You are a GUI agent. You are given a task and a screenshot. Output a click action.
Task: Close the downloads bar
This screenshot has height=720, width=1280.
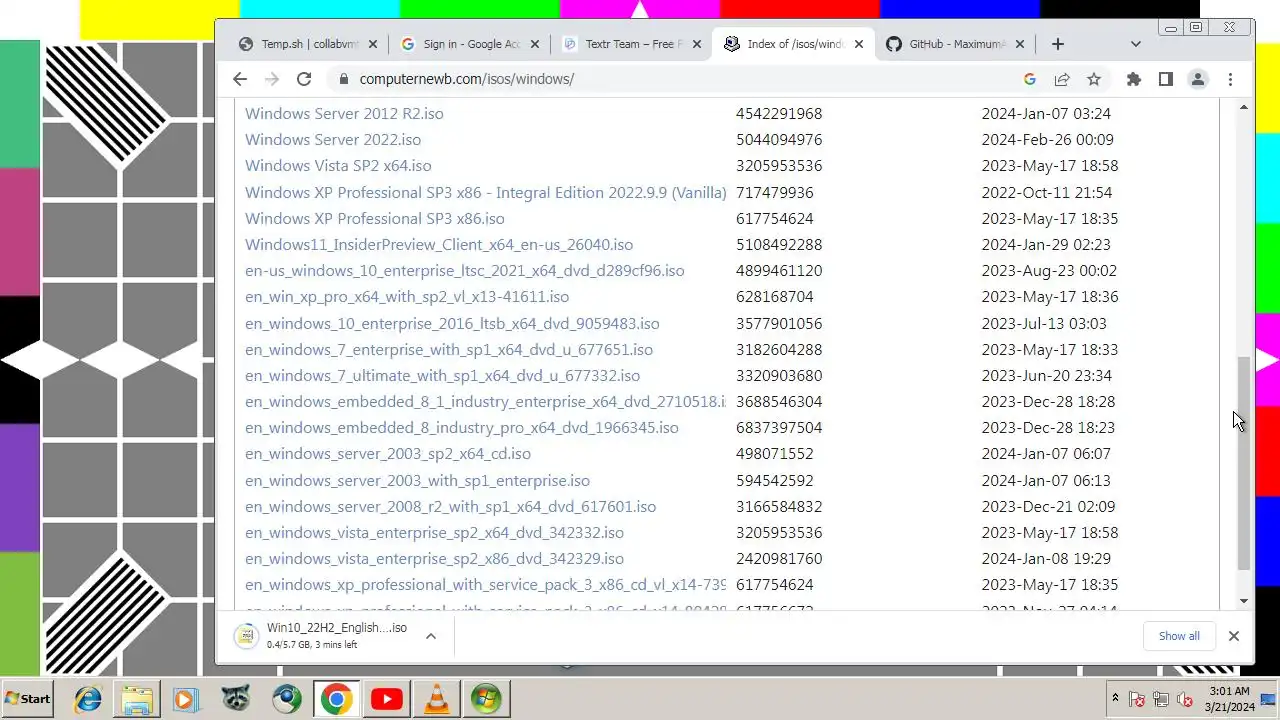pyautogui.click(x=1234, y=636)
